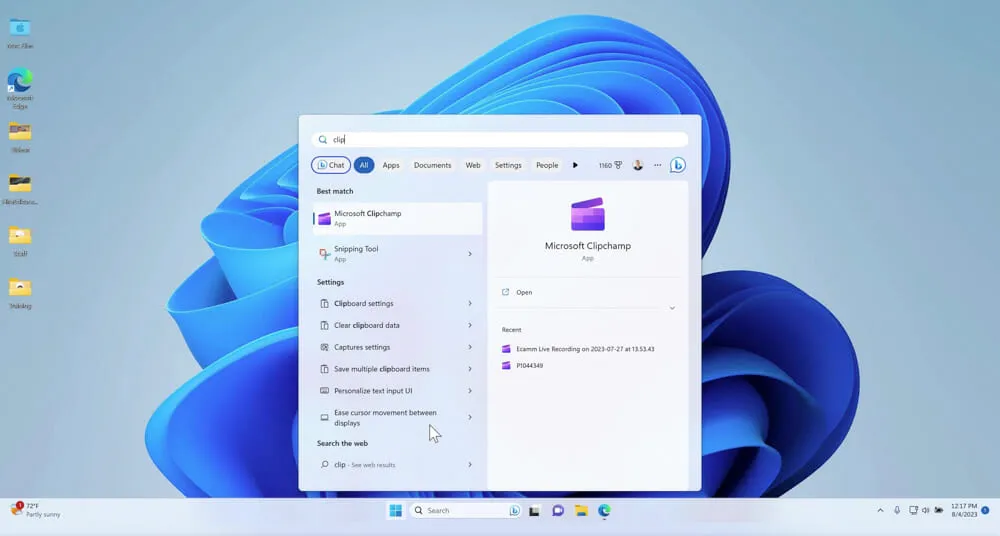The image size is (1000, 536).
Task: Click the Snipping Tool app icon
Action: pos(324,254)
